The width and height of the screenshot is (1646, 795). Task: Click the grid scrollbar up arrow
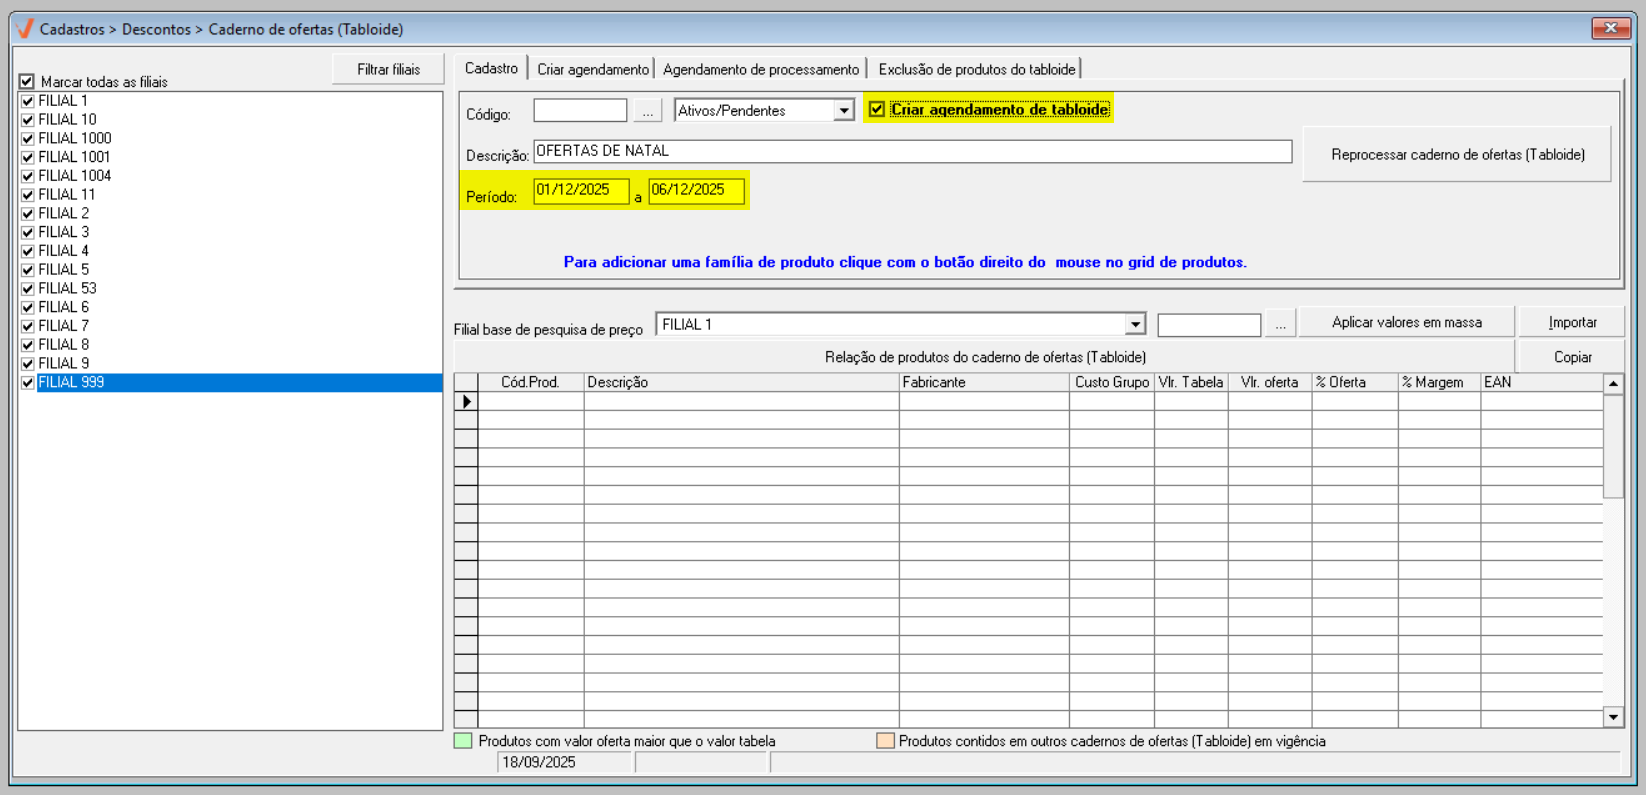[1612, 384]
